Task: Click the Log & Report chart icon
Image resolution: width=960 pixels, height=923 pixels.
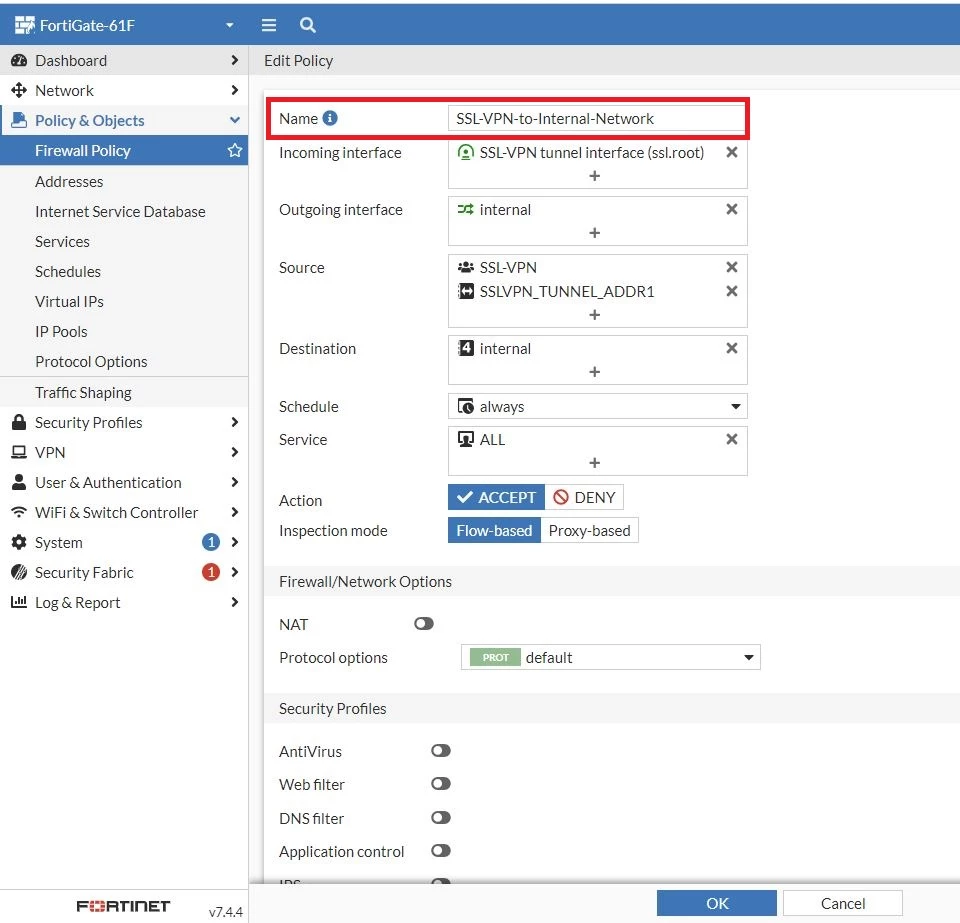Action: [19, 602]
